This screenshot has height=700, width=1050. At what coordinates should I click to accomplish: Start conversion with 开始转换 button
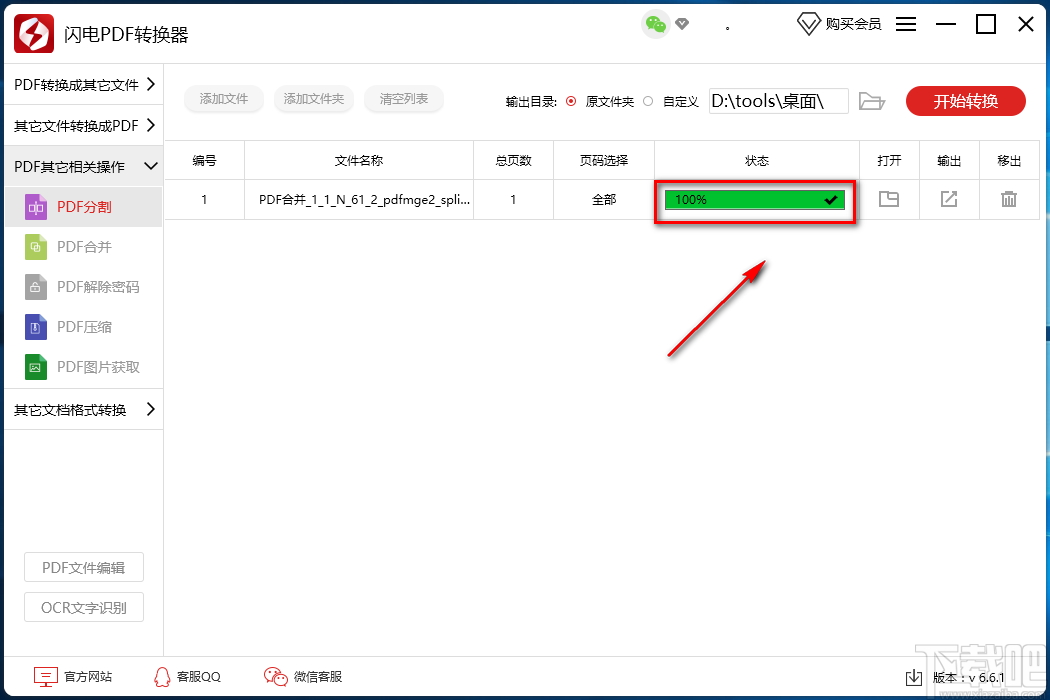[965, 100]
